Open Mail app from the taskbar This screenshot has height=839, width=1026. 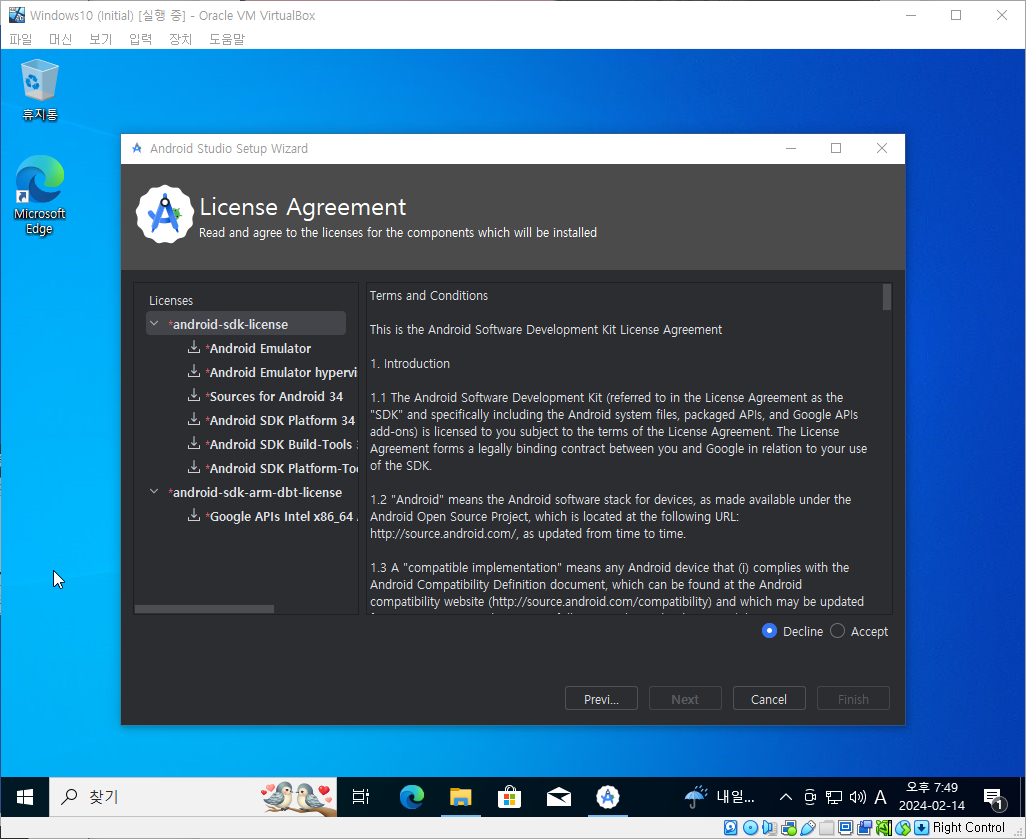pos(558,796)
